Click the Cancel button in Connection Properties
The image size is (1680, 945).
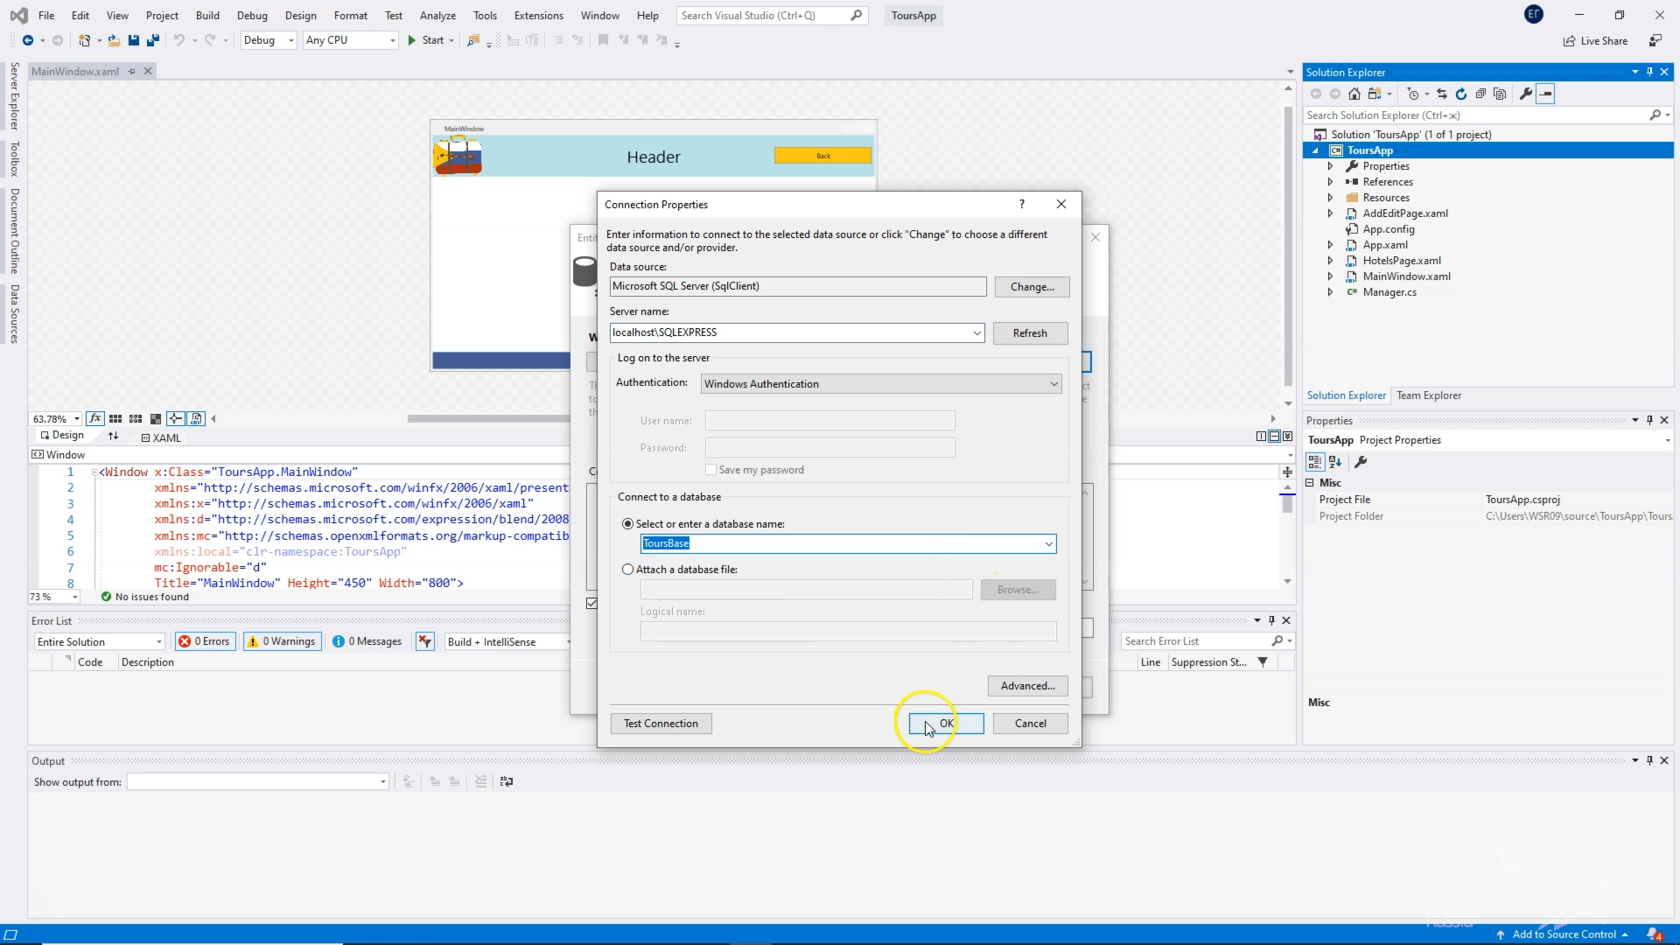pyautogui.click(x=1030, y=724)
